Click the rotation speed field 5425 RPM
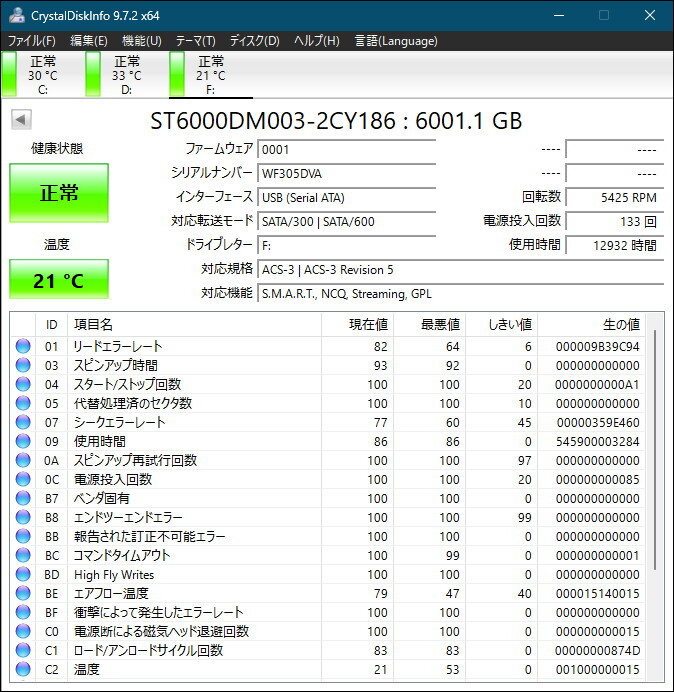 point(615,197)
